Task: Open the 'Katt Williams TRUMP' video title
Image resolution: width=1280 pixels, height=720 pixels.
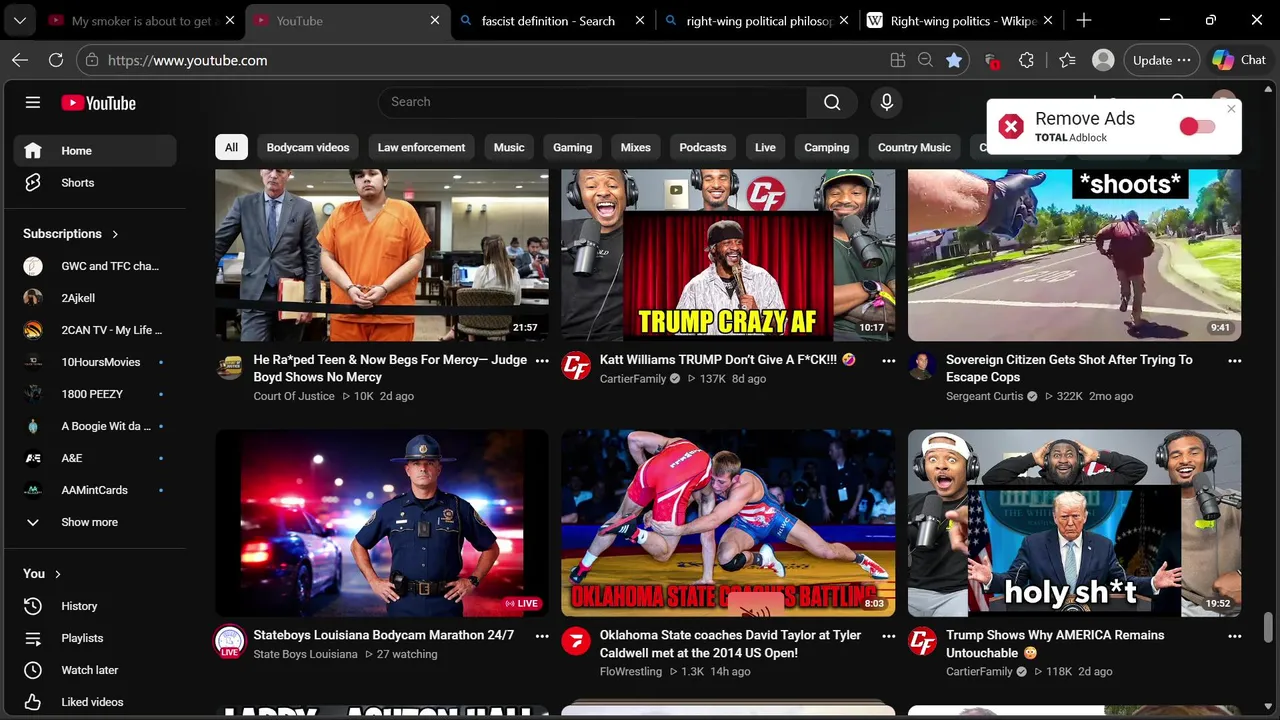Action: click(x=727, y=360)
